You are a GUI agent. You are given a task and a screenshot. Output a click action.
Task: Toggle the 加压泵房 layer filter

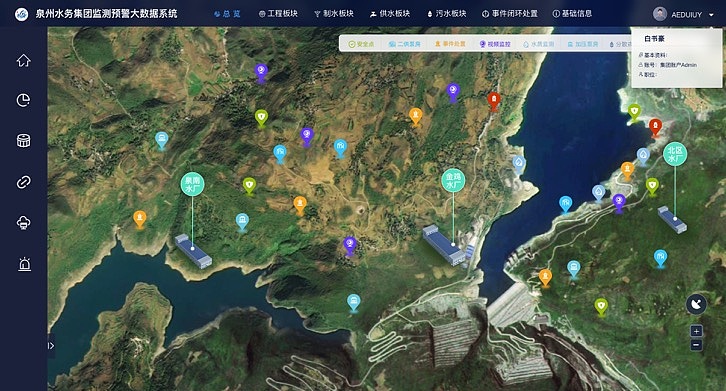(x=583, y=44)
